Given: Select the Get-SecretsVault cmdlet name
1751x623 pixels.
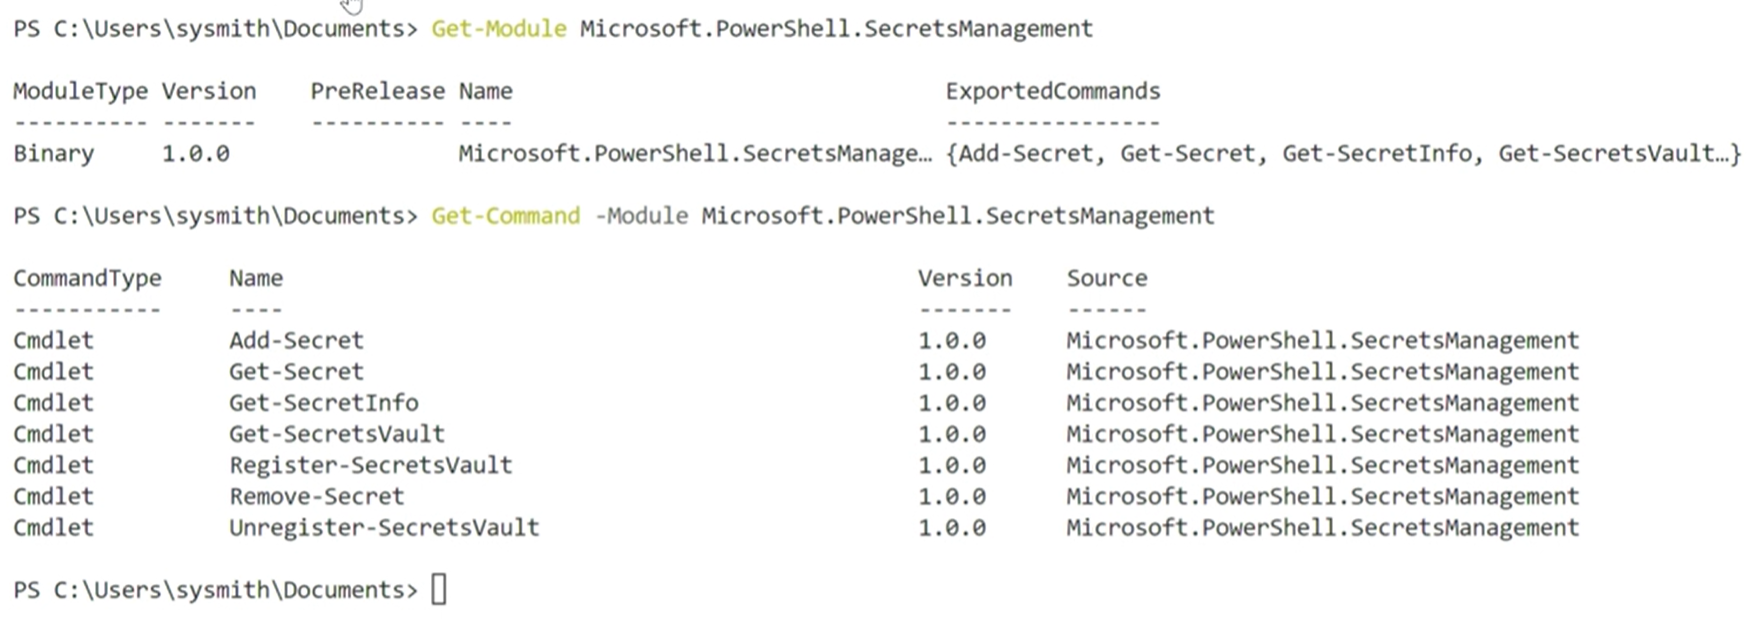Looking at the screenshot, I should (337, 433).
